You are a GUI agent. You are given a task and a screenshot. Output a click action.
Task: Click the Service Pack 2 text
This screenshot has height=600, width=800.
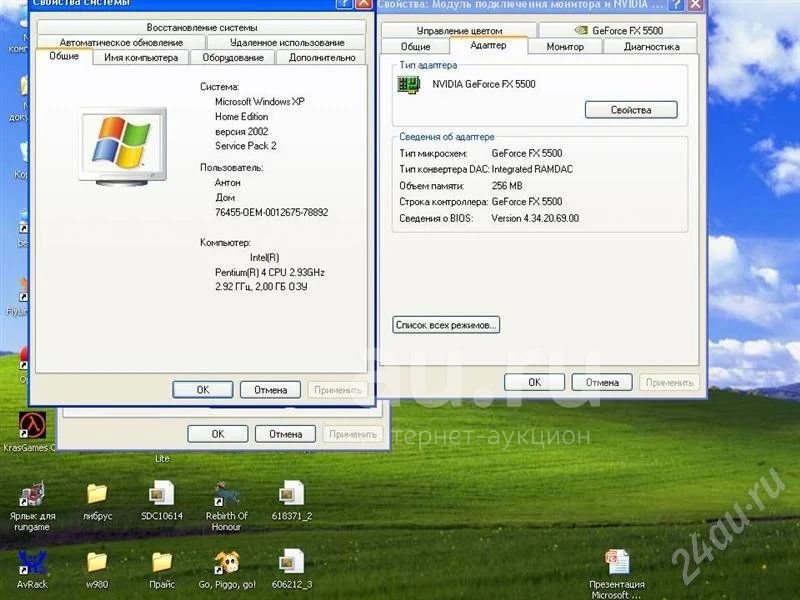(x=245, y=146)
